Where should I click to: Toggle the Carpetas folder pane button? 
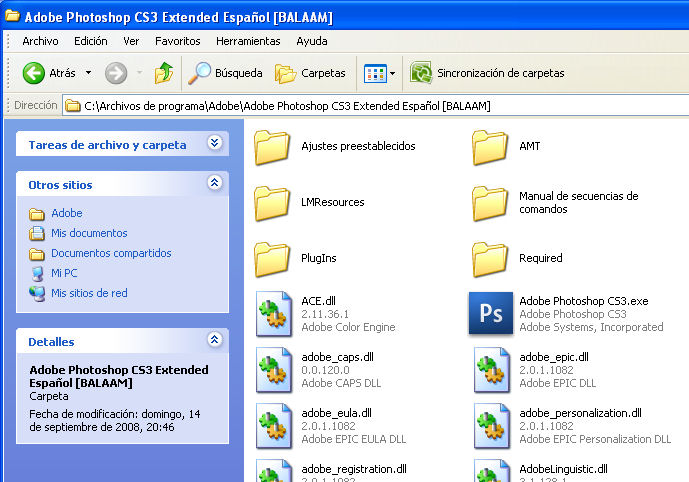[310, 73]
